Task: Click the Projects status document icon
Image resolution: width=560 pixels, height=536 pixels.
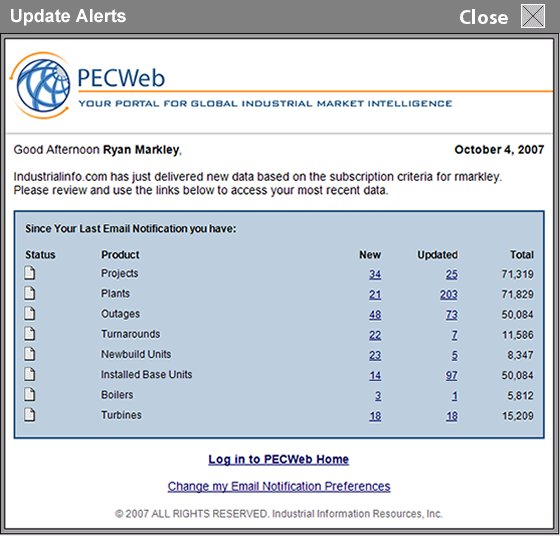Action: tap(30, 273)
